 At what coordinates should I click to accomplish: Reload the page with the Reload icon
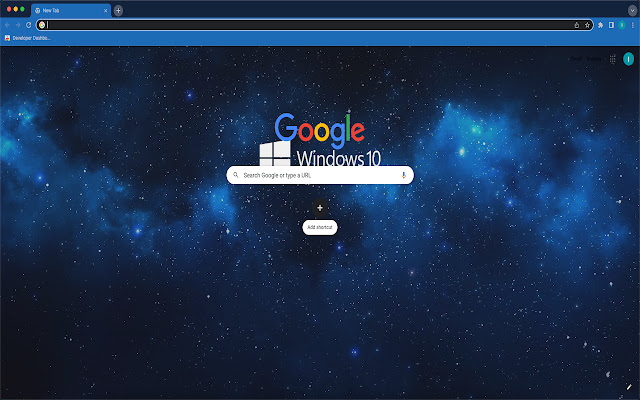[29, 25]
